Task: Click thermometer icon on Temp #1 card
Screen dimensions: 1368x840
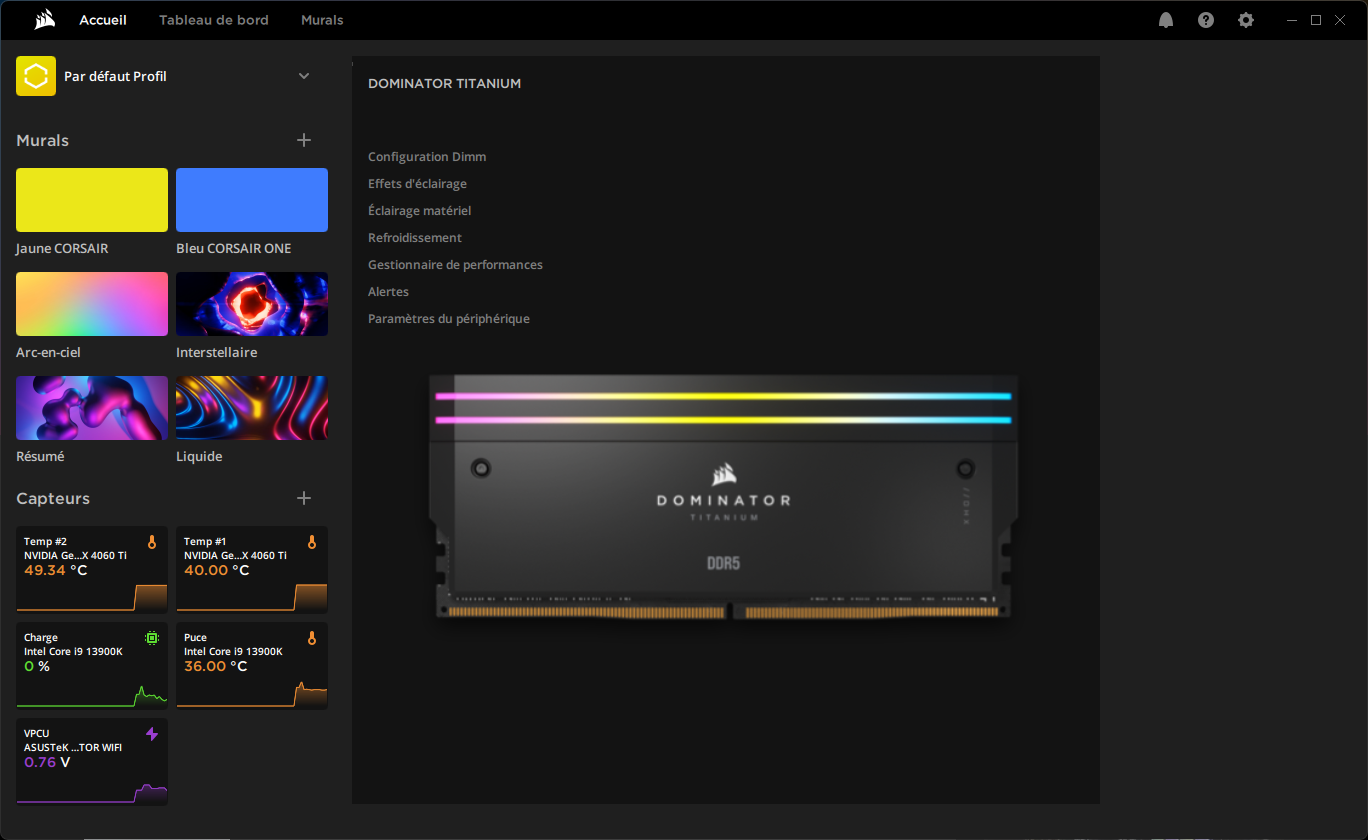Action: coord(312,542)
